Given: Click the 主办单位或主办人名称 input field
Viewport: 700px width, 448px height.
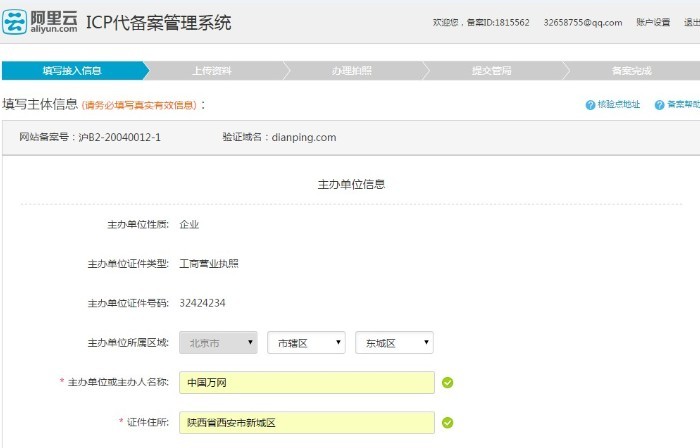Looking at the screenshot, I should 307,382.
